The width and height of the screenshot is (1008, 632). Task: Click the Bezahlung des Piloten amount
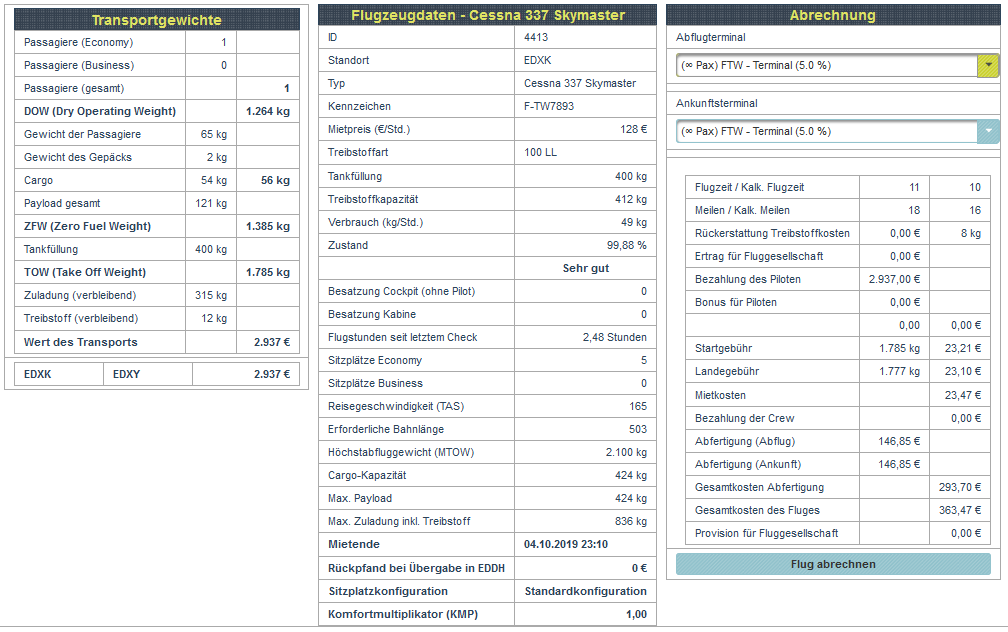[893, 280]
